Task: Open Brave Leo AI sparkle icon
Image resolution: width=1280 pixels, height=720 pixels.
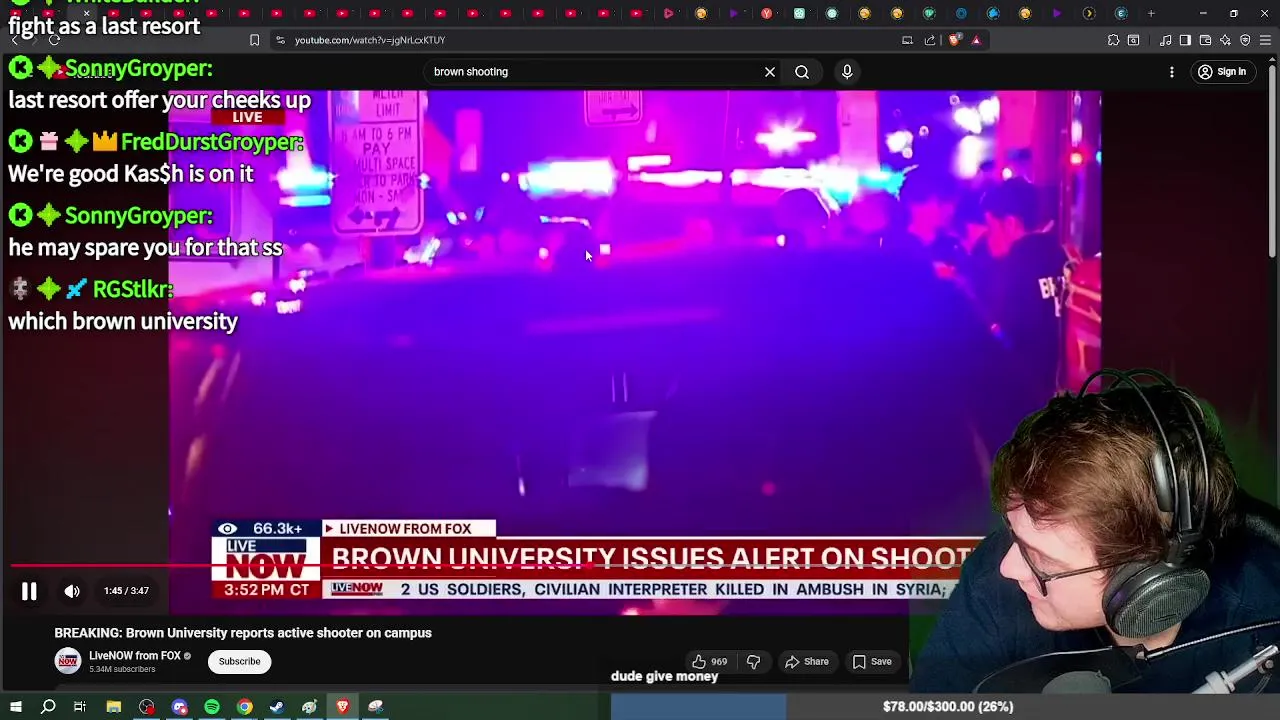Action: (x=1225, y=40)
